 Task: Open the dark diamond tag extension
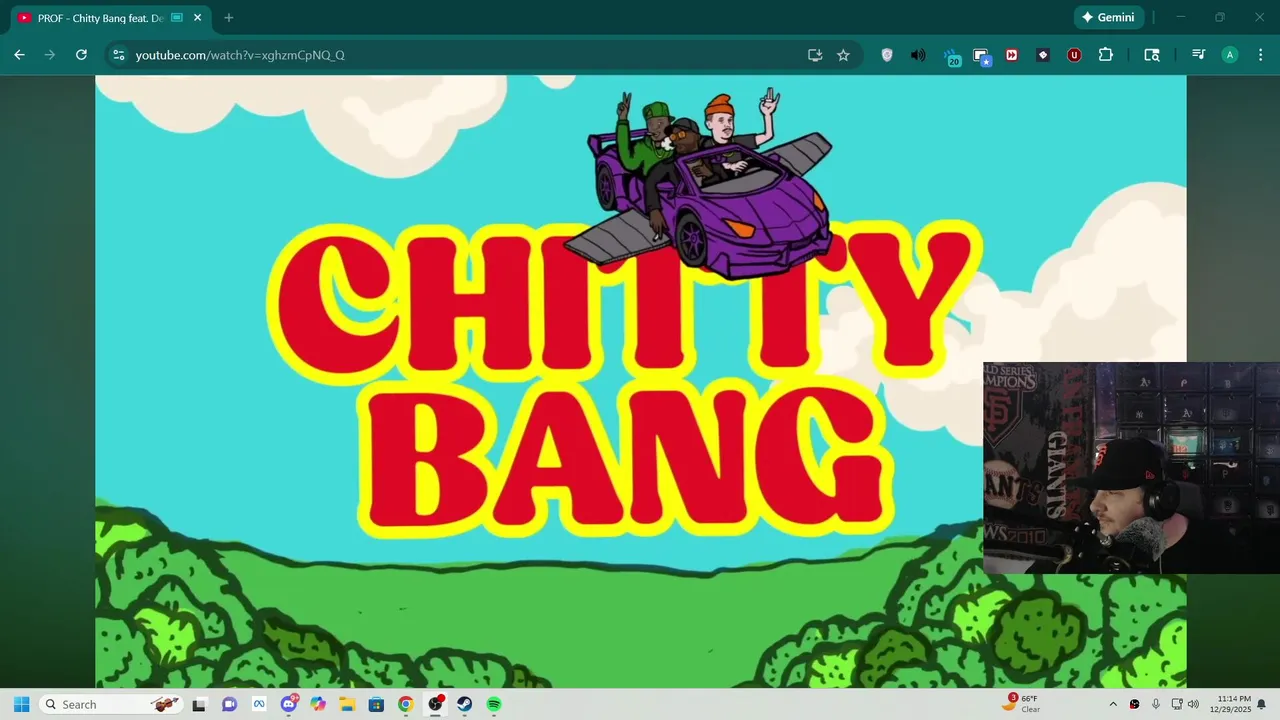1043,55
